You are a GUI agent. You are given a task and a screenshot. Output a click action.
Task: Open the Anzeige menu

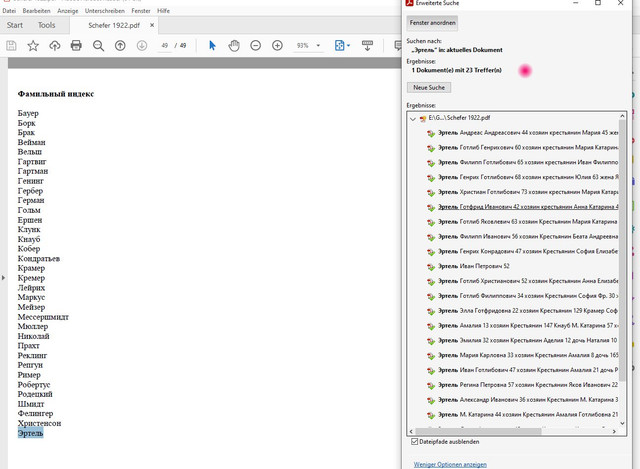point(68,11)
